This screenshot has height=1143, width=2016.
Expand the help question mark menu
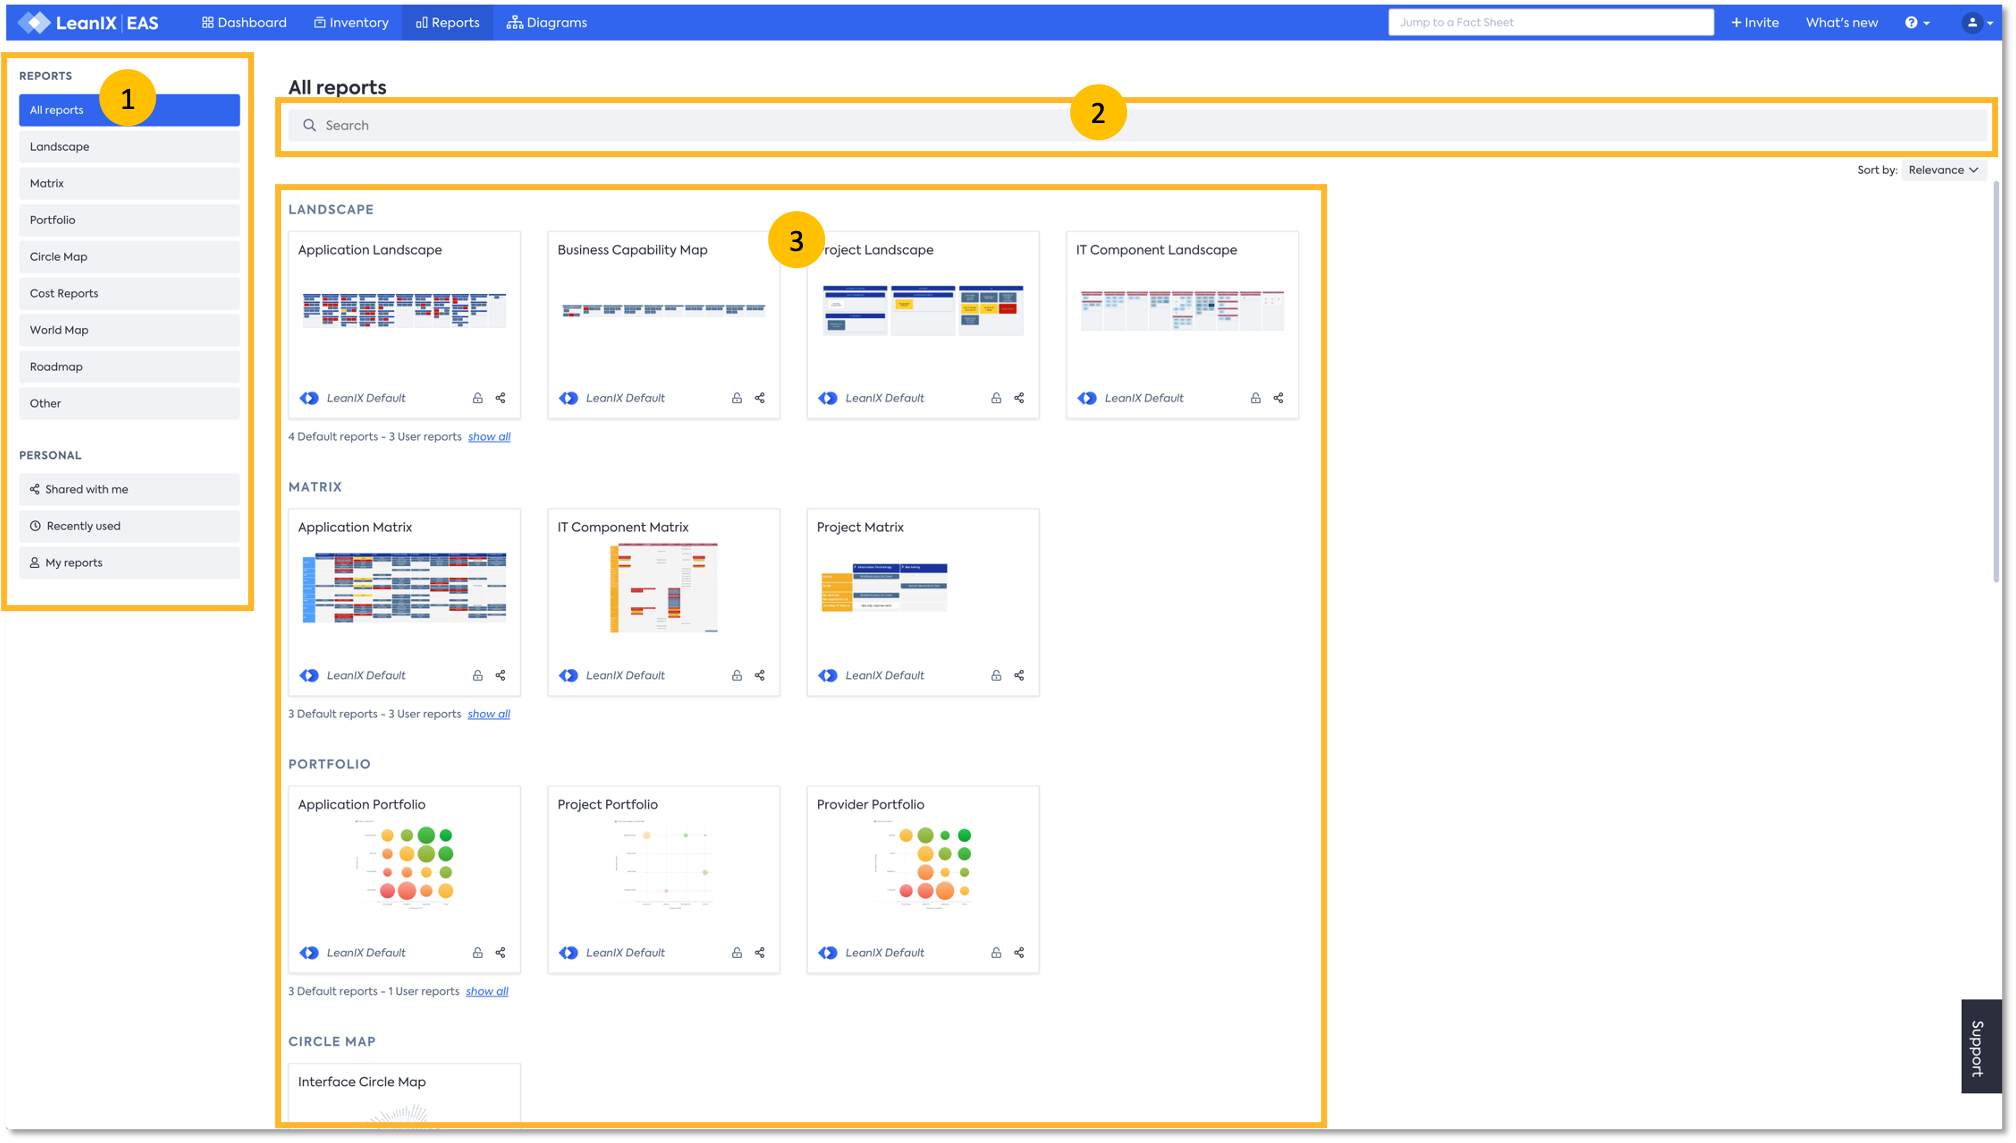pyautogui.click(x=1916, y=22)
